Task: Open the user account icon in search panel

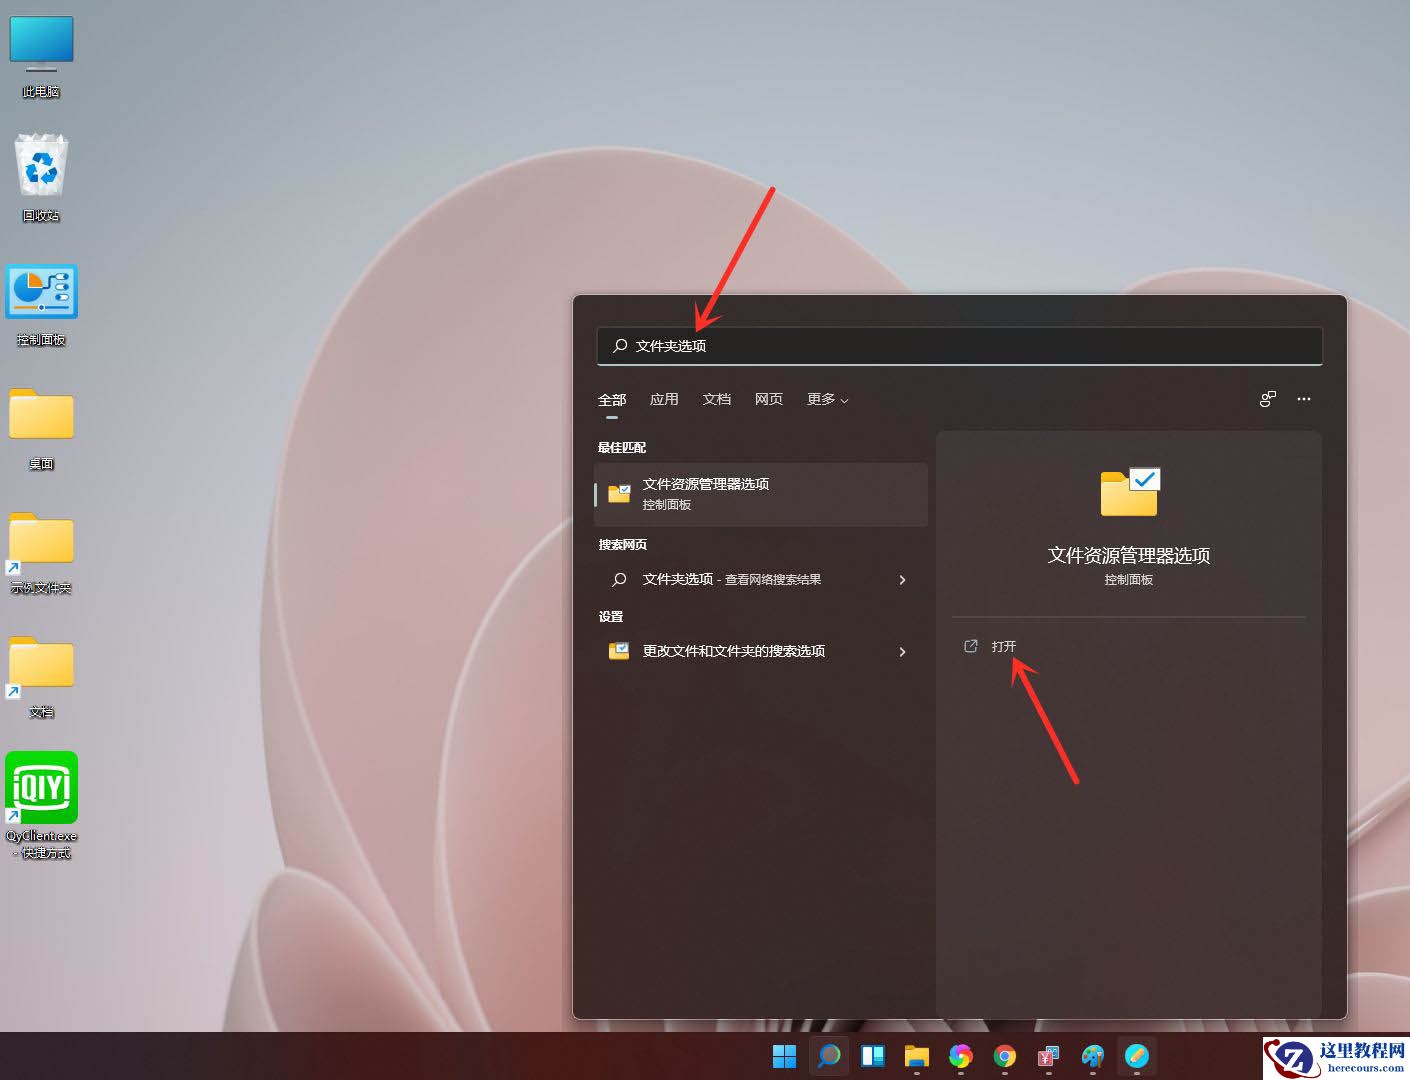Action: [1267, 398]
